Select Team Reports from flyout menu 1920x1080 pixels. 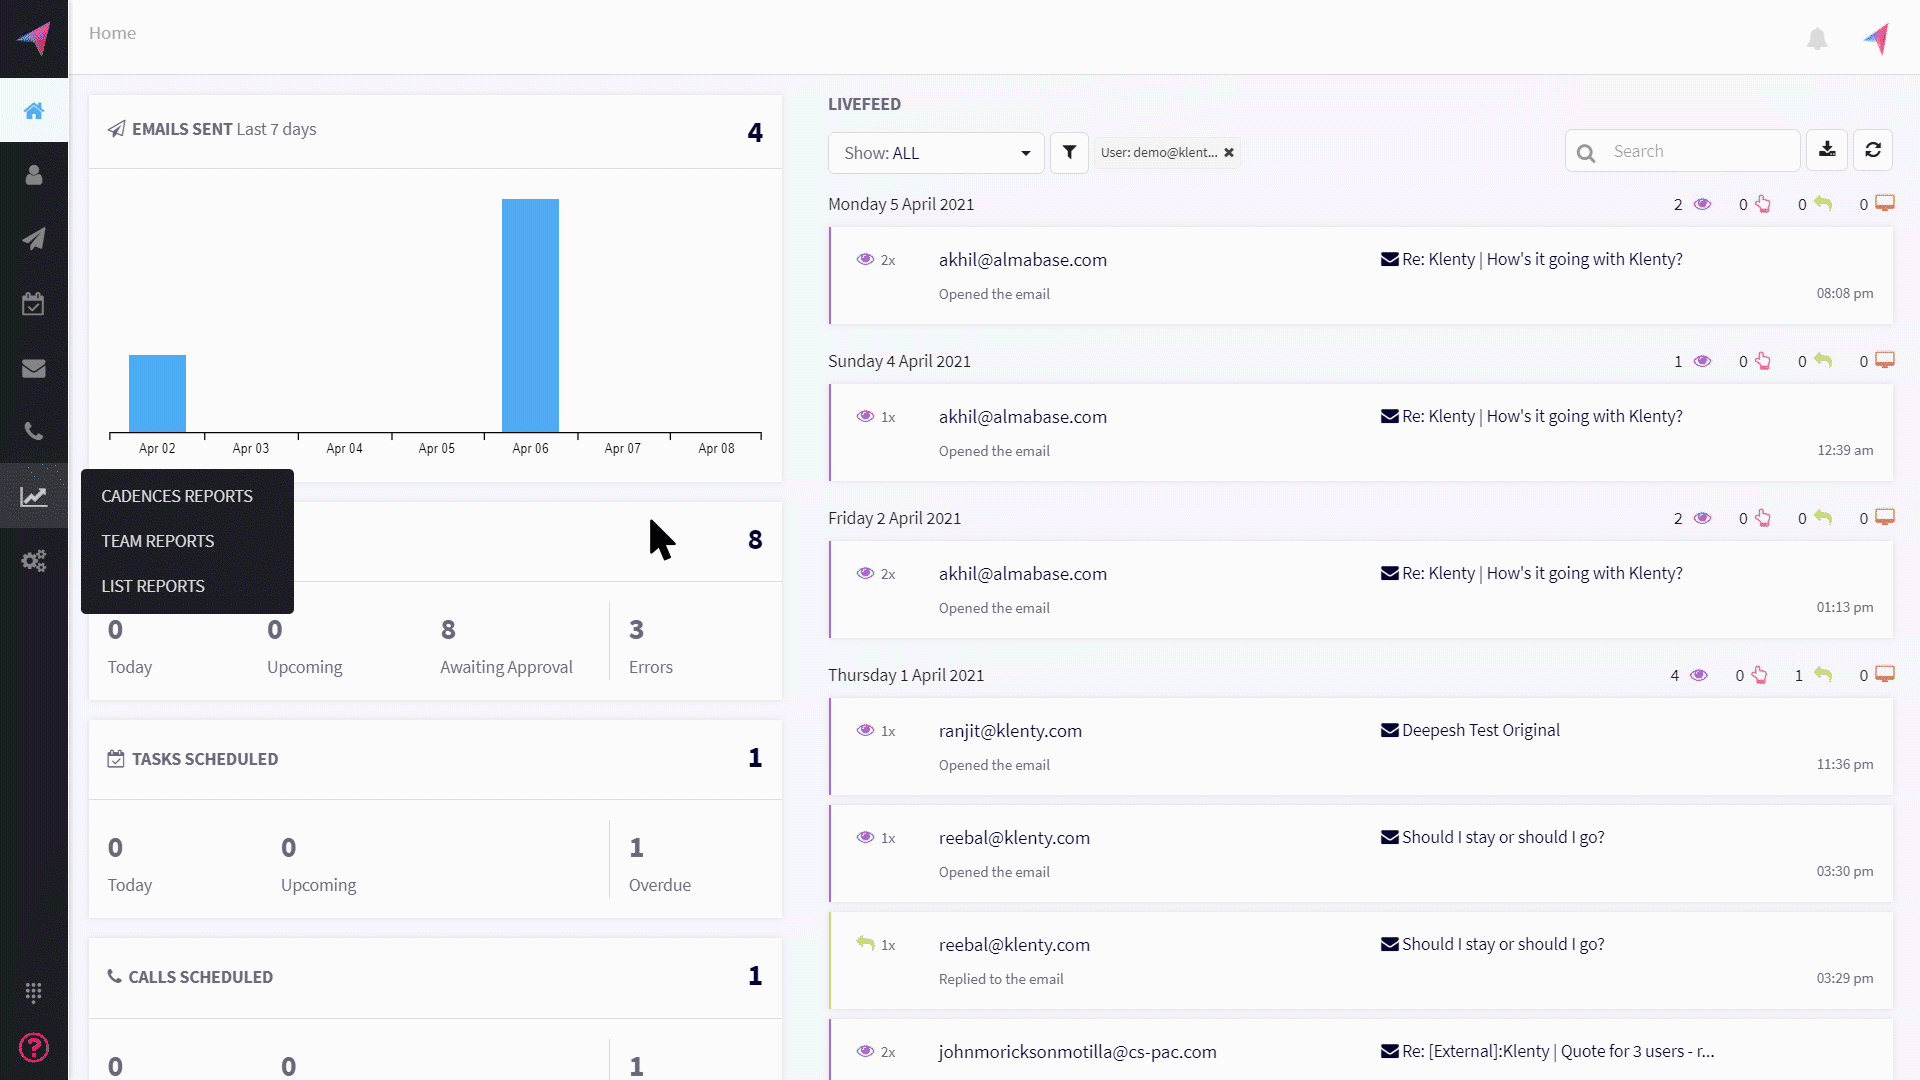[158, 541]
